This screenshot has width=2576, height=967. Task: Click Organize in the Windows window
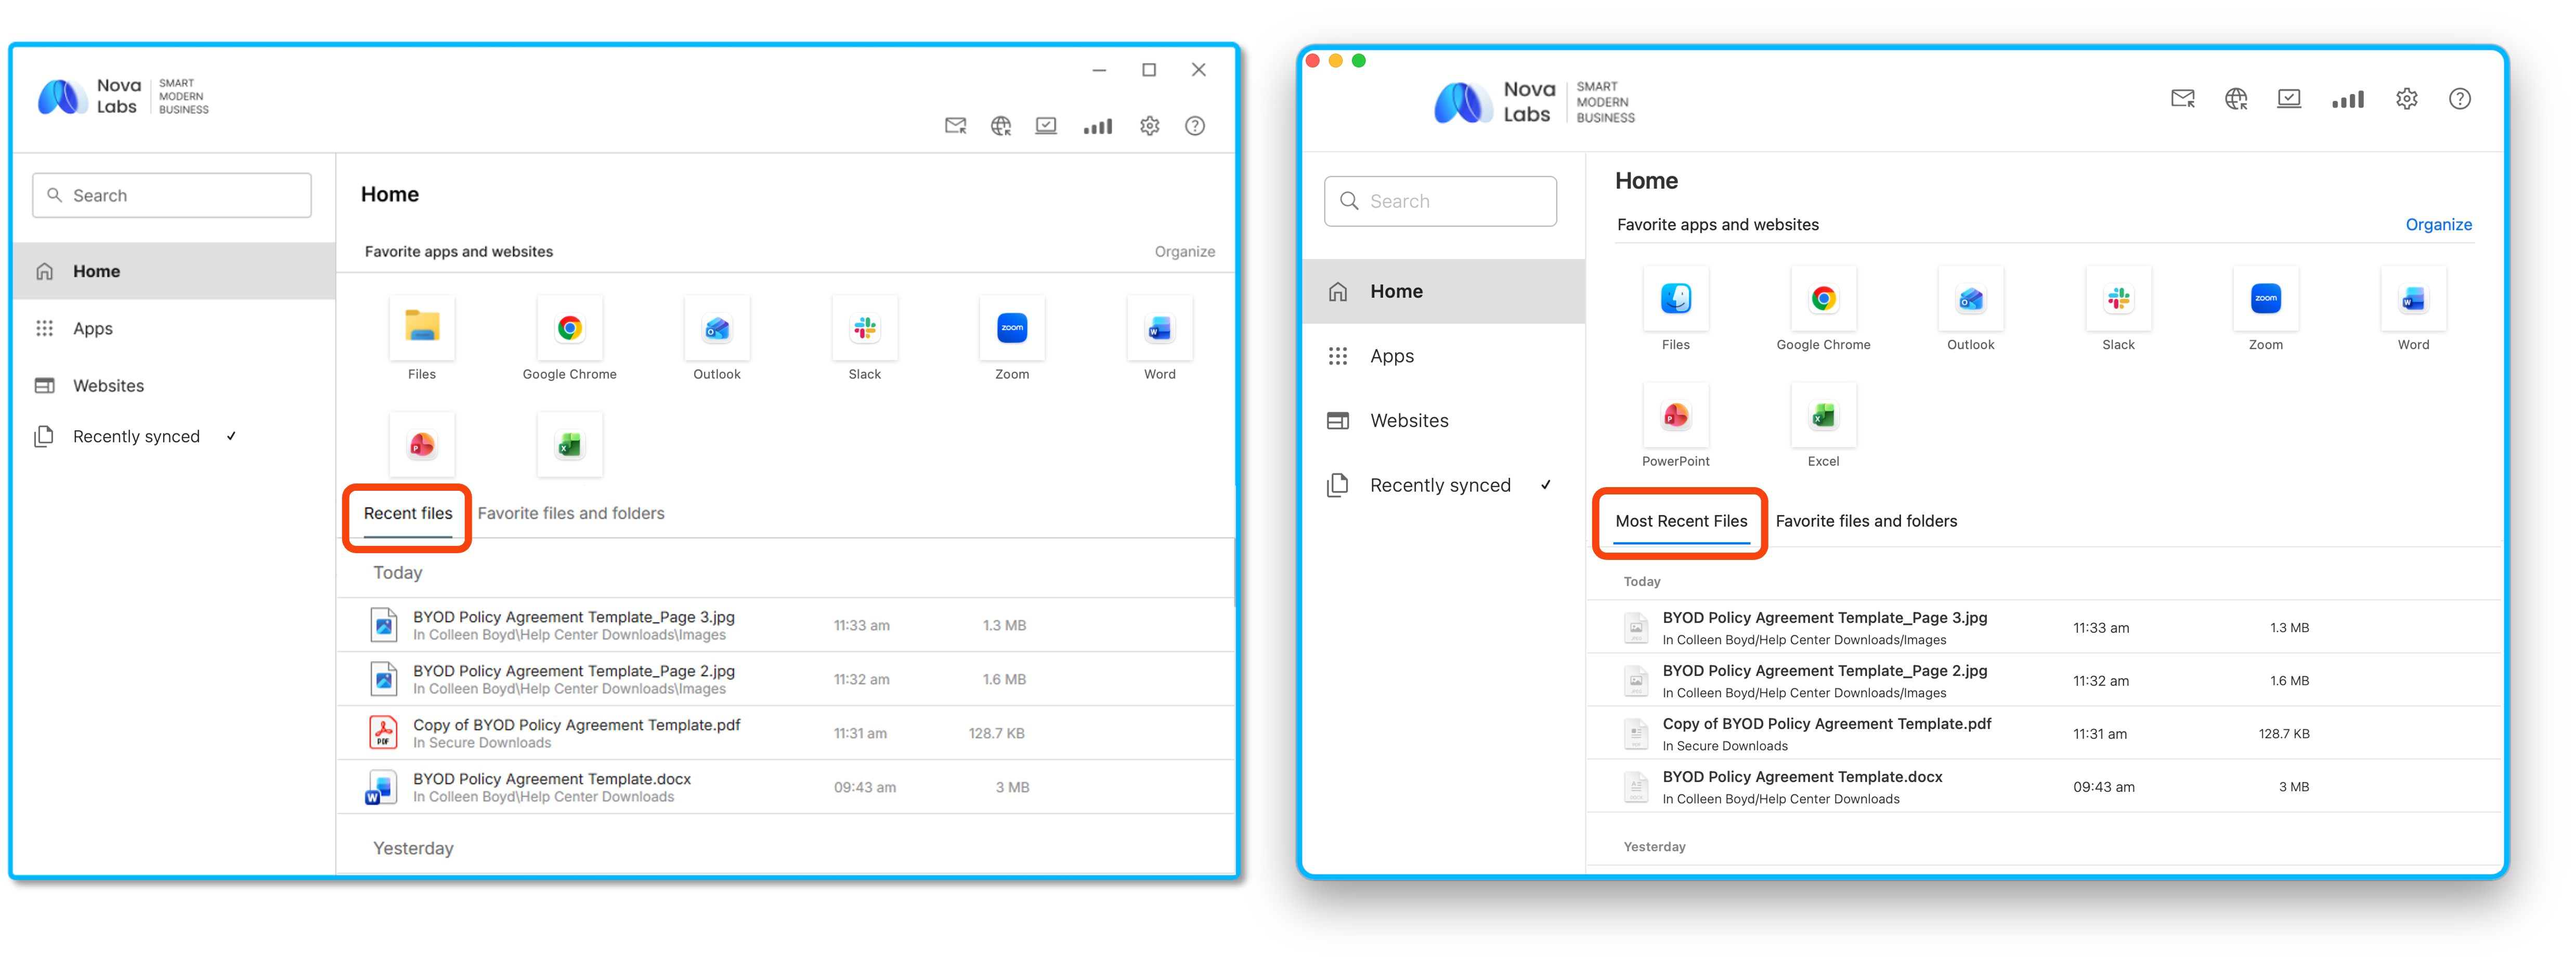[1185, 252]
